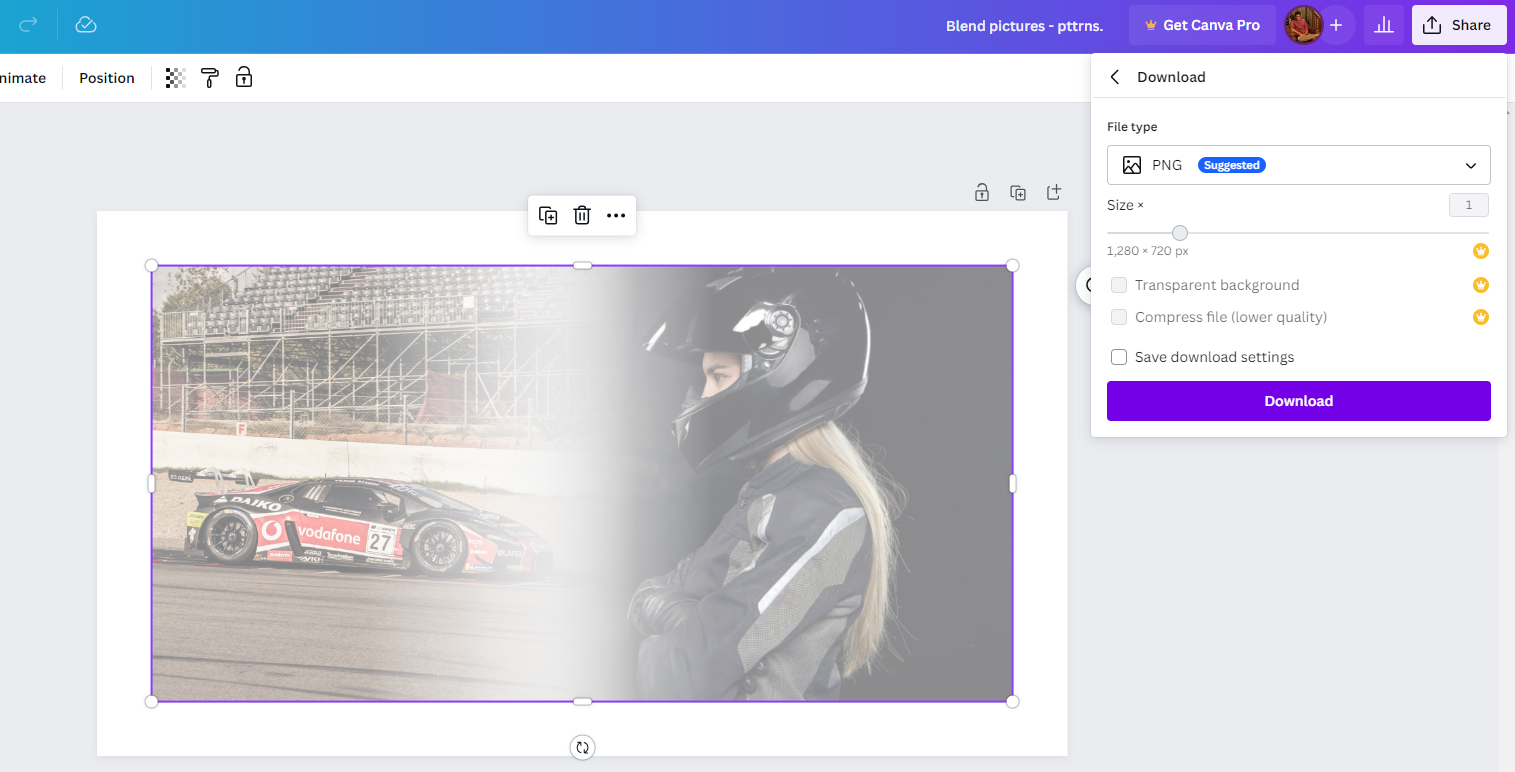
Task: Go back using the Download panel arrow
Action: point(1115,77)
